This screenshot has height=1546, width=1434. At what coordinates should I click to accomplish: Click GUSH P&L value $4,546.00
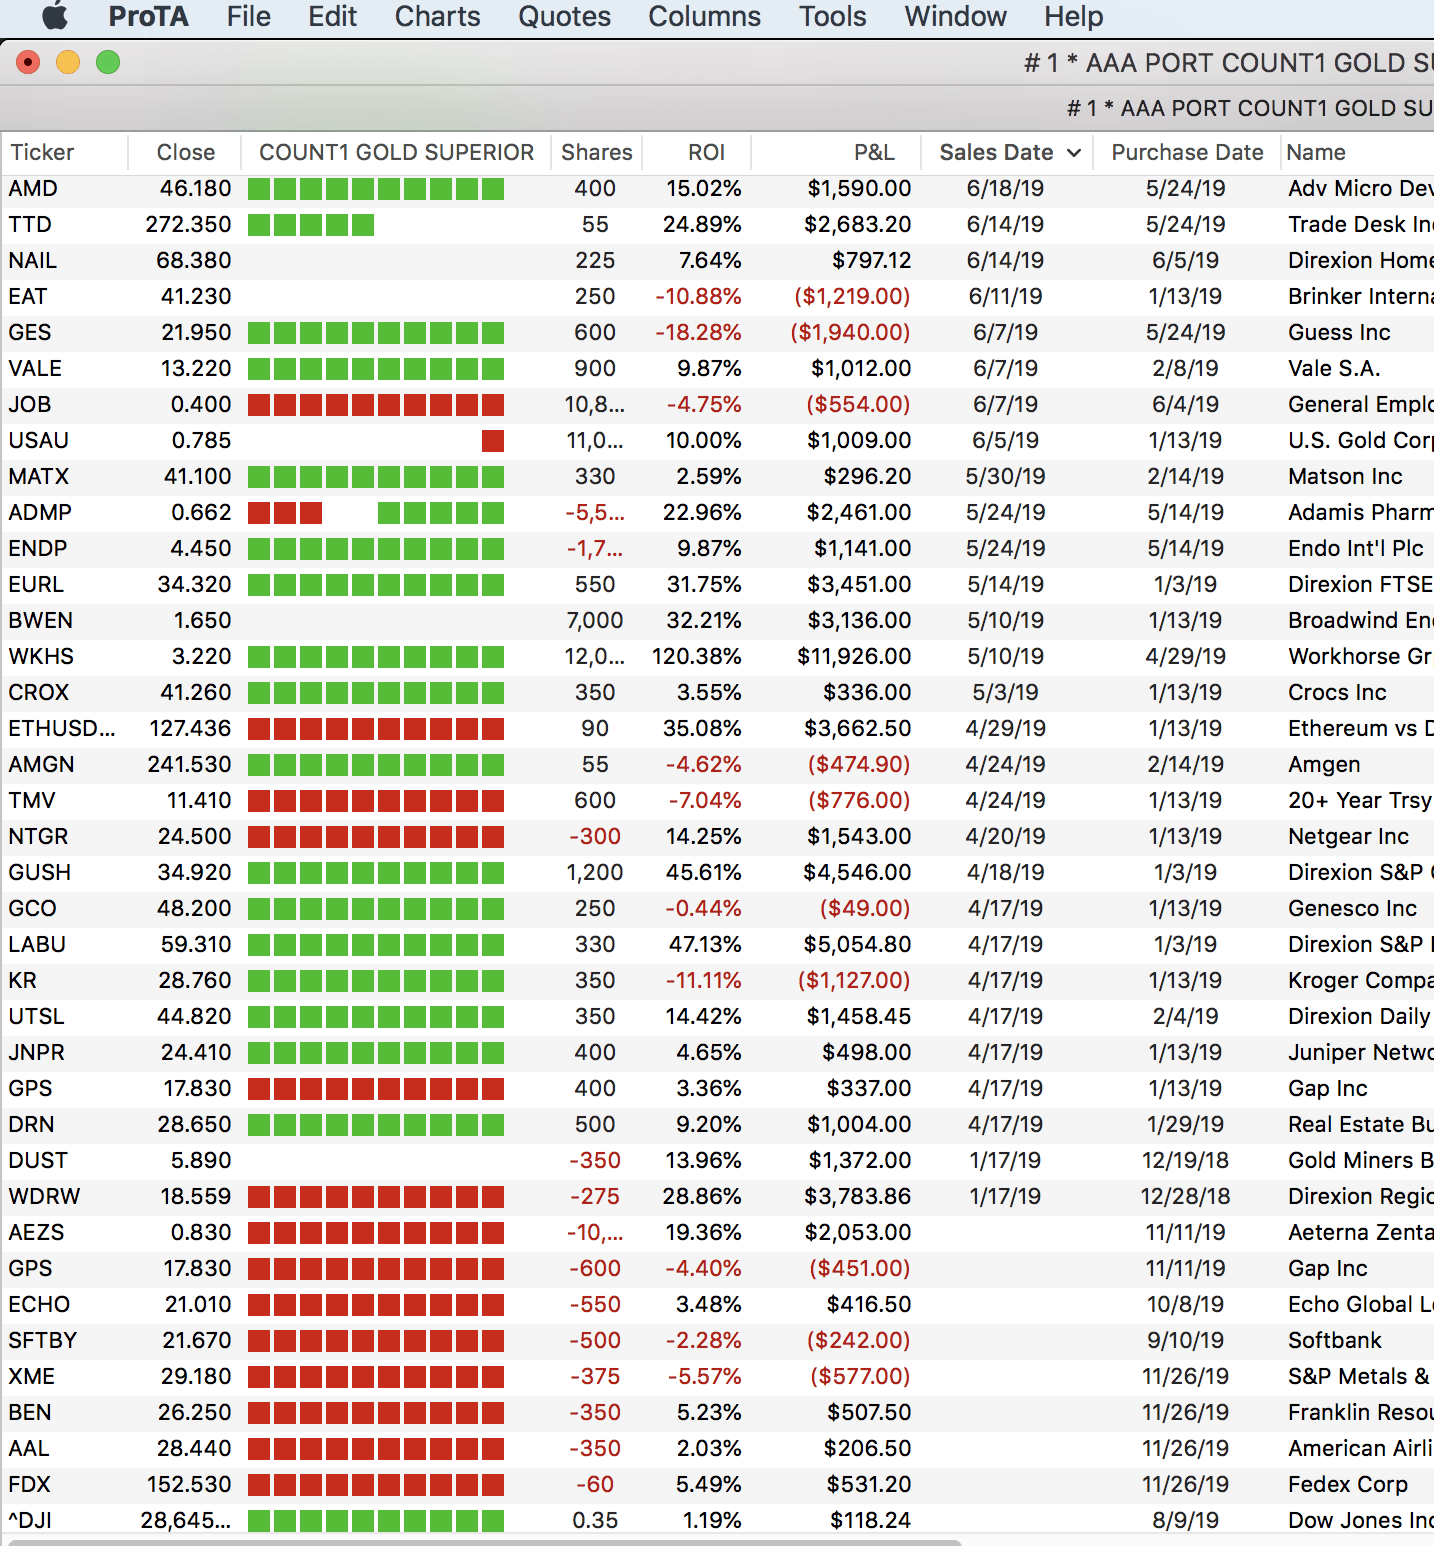[857, 872]
